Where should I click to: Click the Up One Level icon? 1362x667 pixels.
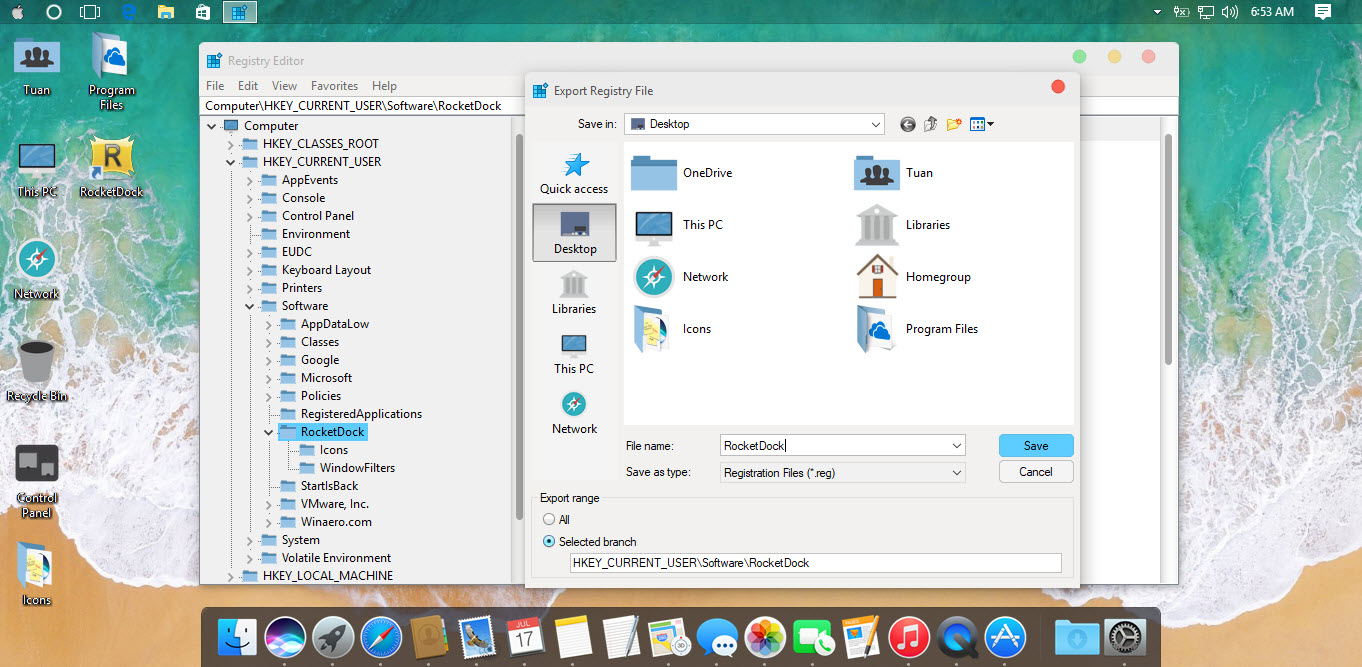click(x=929, y=124)
